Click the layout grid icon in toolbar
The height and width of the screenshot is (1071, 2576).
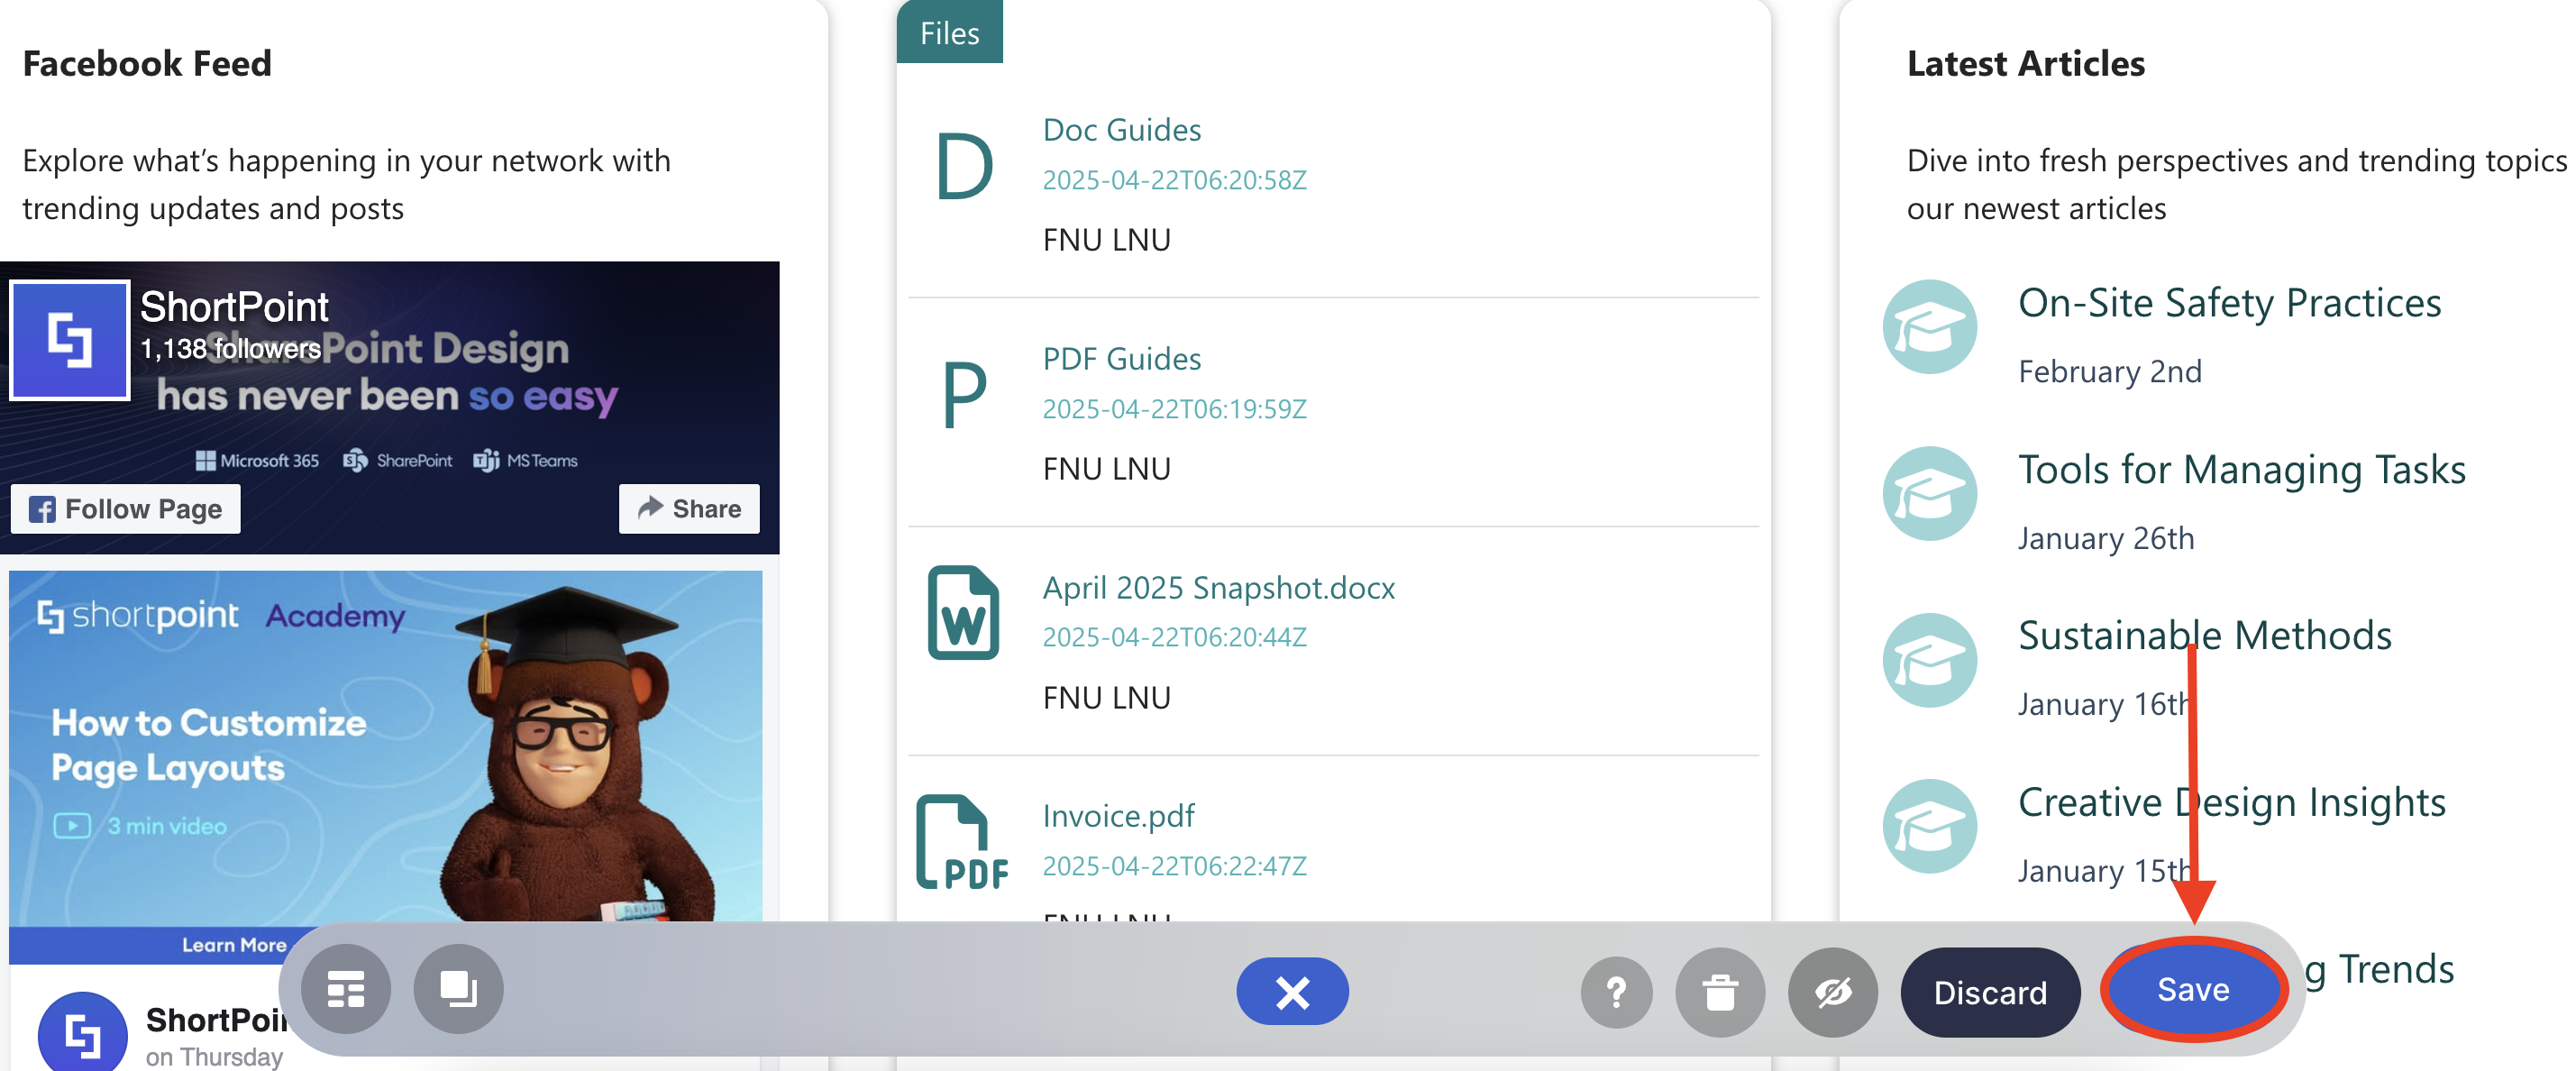(x=346, y=989)
